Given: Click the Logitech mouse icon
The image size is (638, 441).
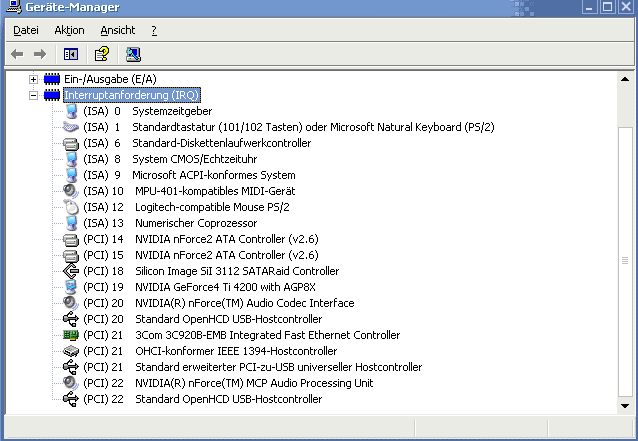Looking at the screenshot, I should click(71, 207).
